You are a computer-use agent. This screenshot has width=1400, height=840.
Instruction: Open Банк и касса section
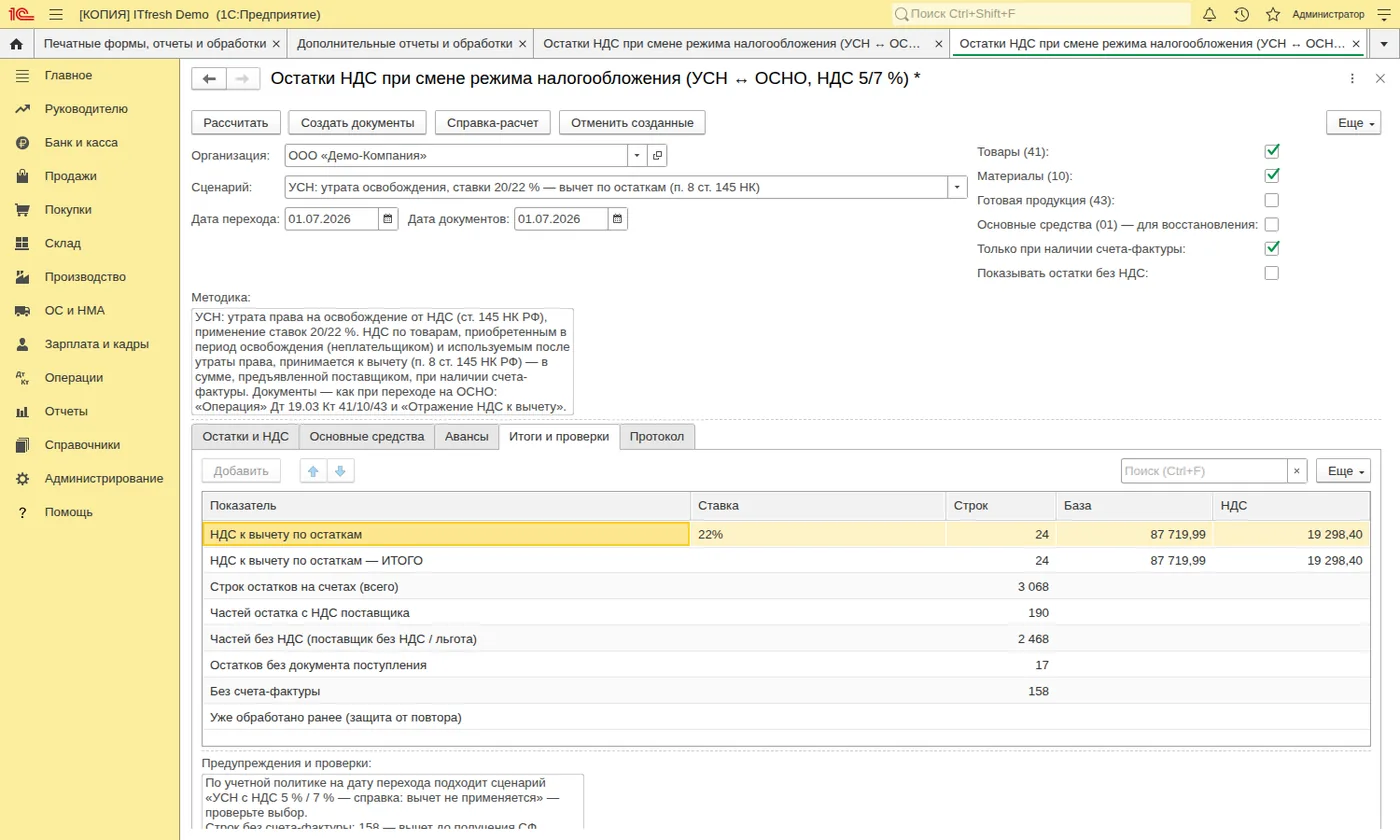point(81,143)
